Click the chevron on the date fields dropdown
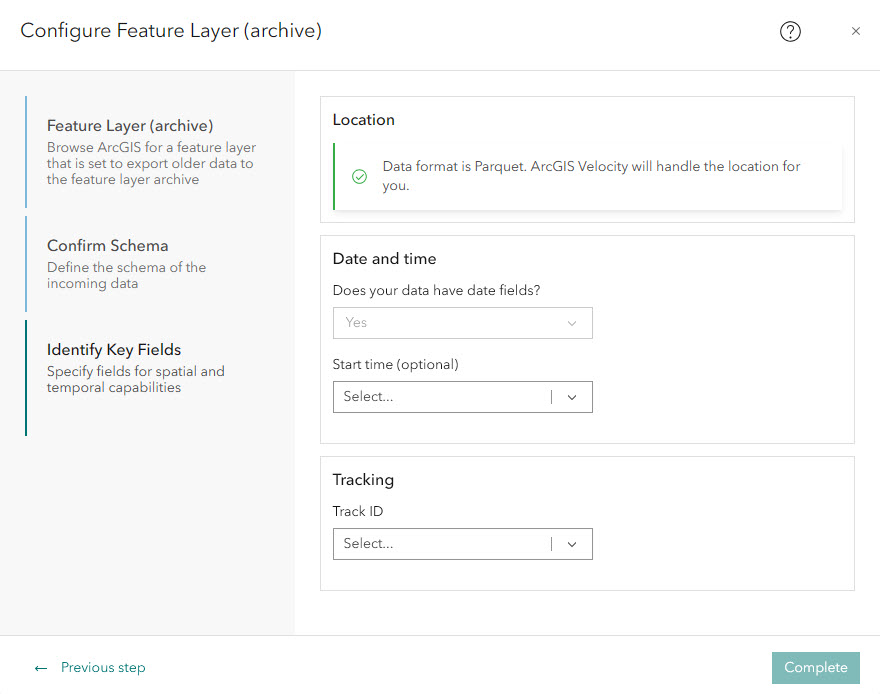880x694 pixels. click(572, 322)
